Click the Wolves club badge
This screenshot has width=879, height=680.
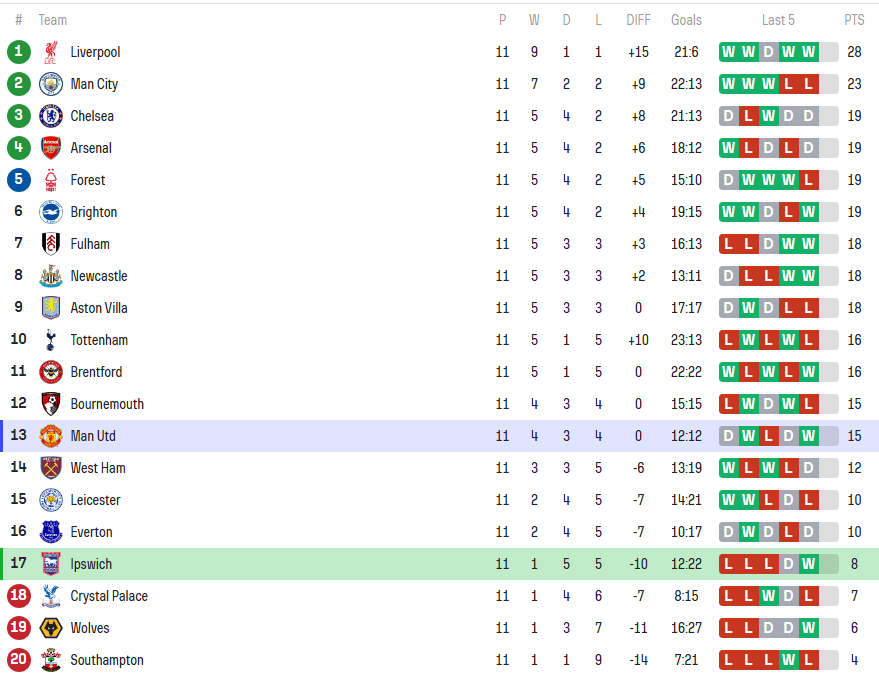click(50, 628)
